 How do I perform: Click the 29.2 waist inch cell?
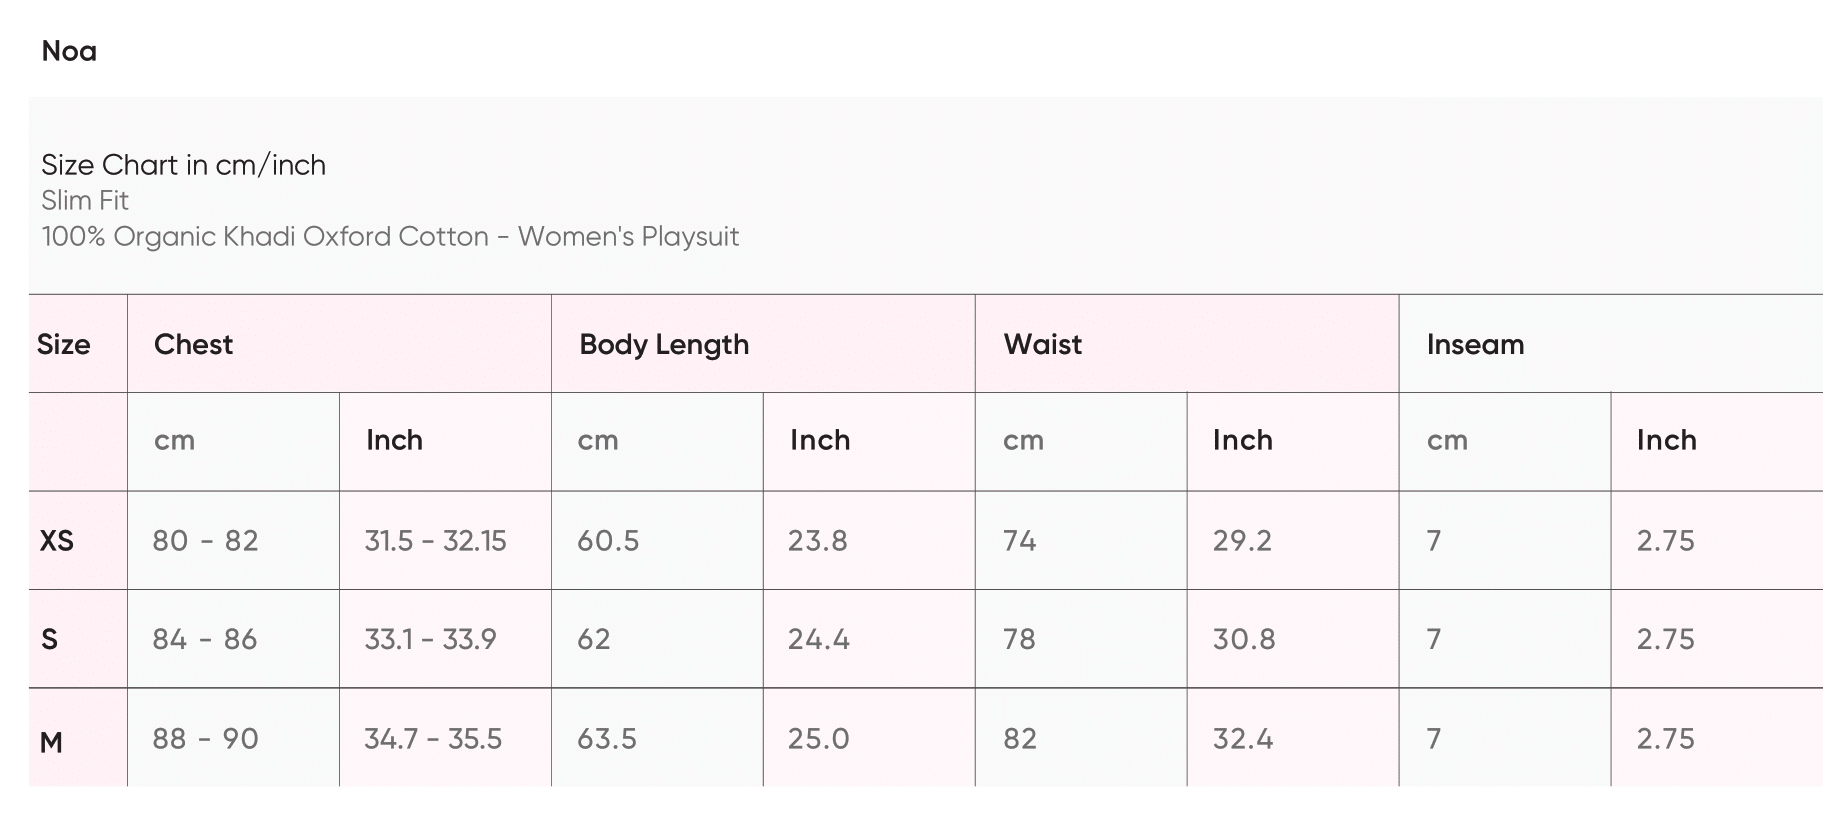1241,541
